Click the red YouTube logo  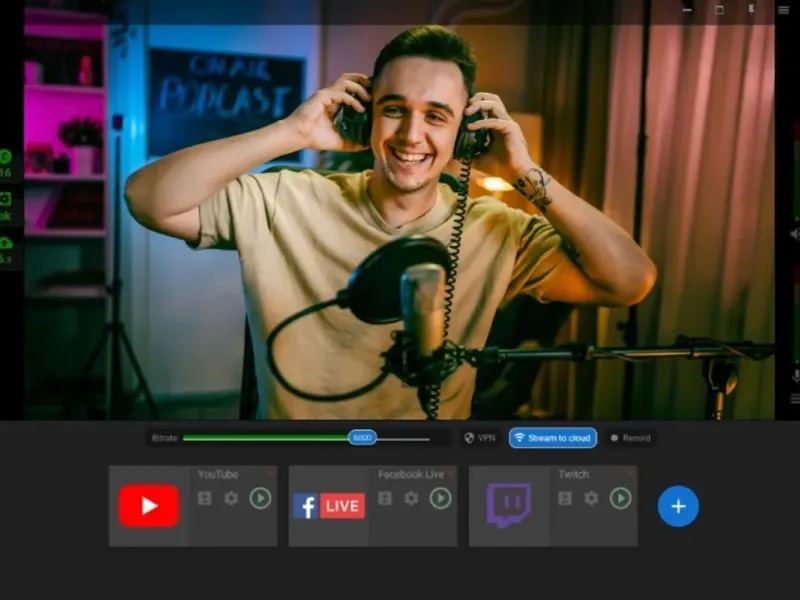click(149, 506)
